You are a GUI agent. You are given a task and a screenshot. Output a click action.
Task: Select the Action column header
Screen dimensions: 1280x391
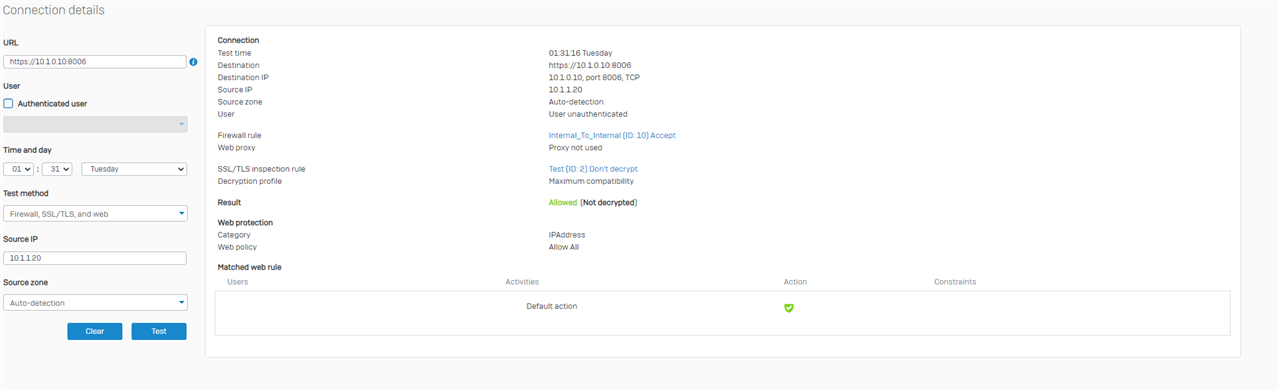pyautogui.click(x=795, y=282)
